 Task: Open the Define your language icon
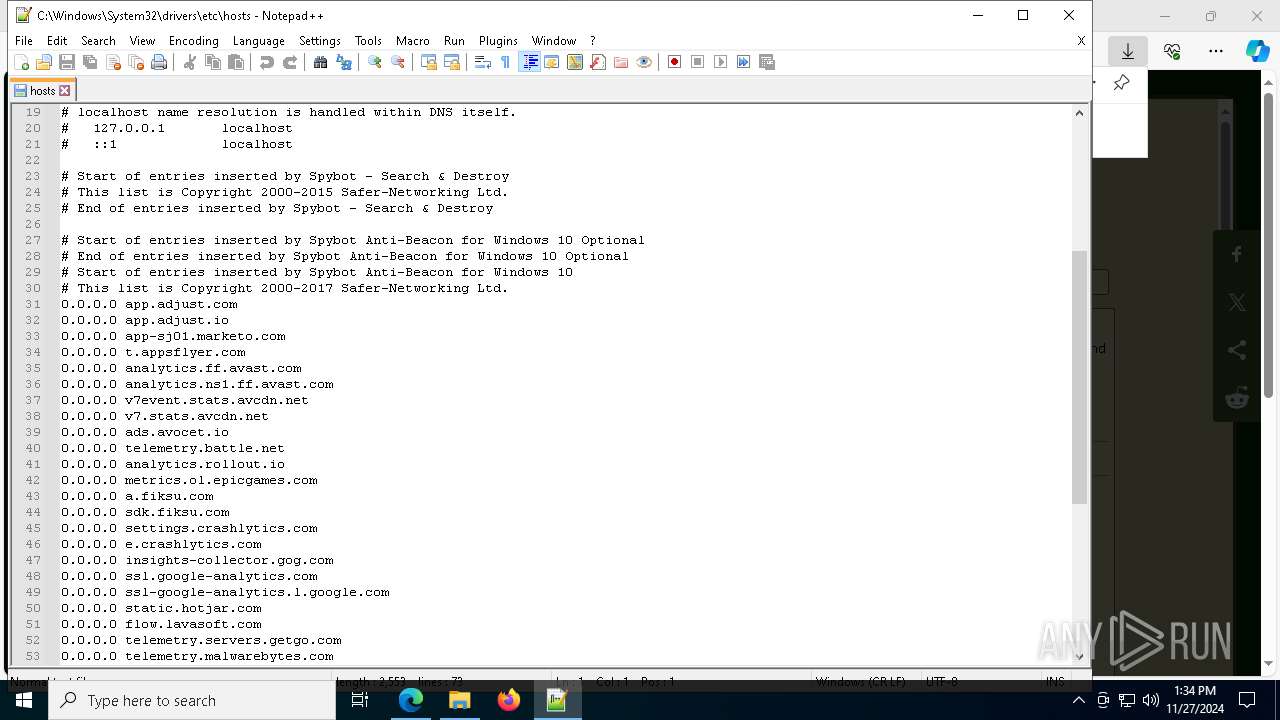point(552,62)
